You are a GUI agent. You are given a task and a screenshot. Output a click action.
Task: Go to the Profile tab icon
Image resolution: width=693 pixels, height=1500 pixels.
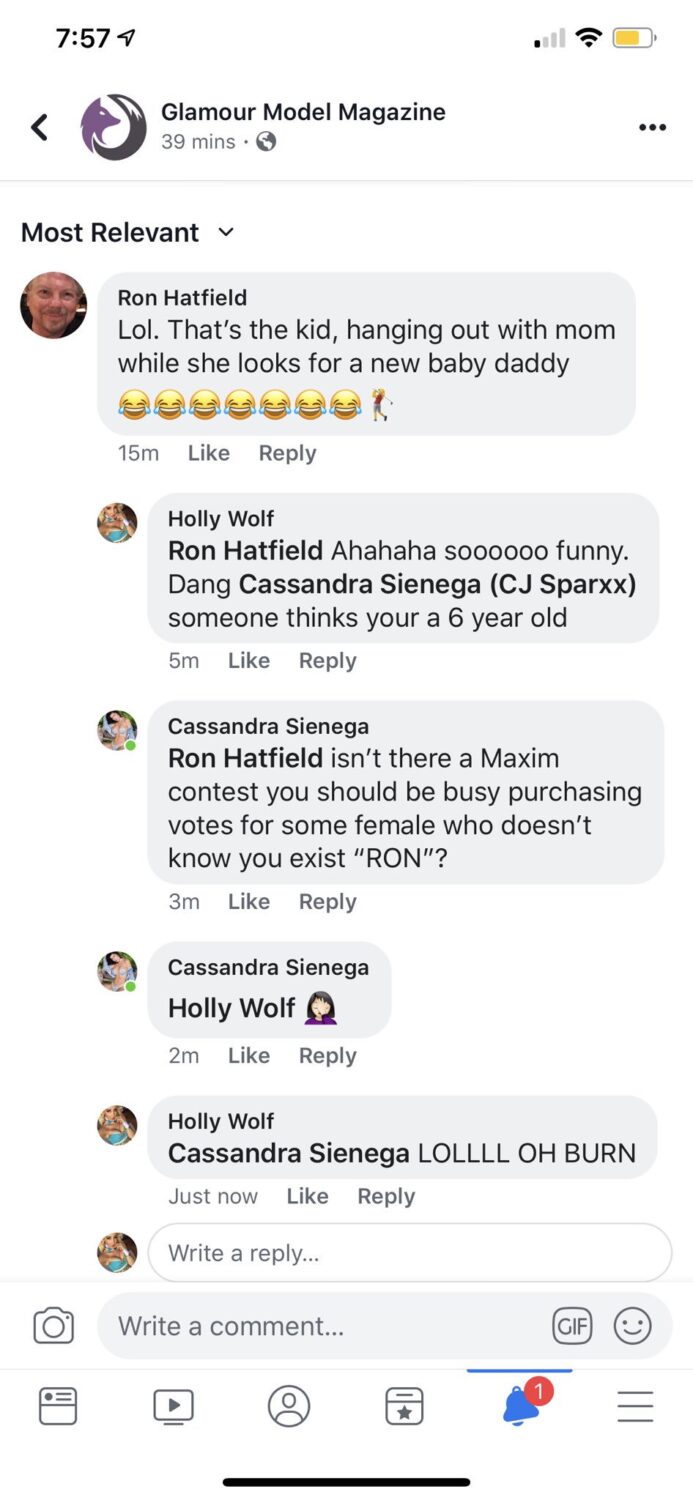pos(289,1406)
